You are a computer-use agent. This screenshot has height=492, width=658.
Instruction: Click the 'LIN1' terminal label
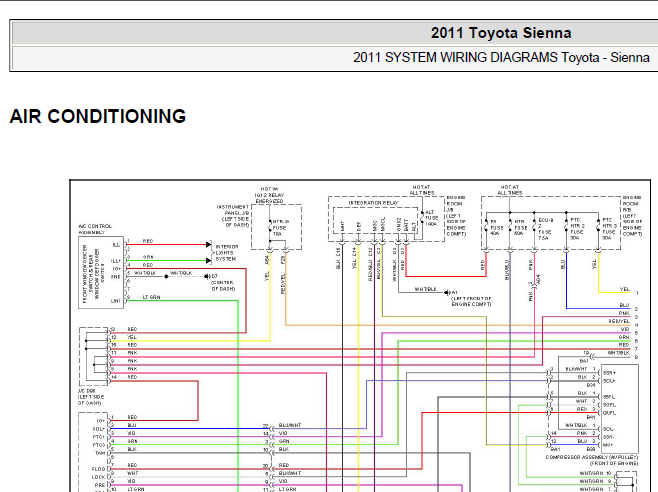point(116,301)
